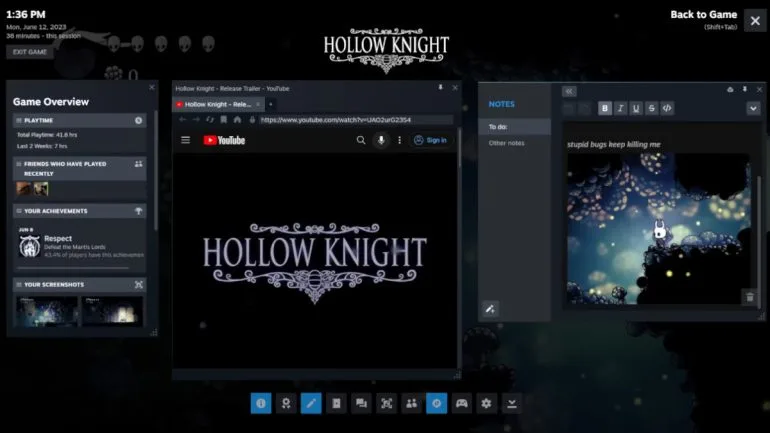Click the Hollow Knight screenshot in the note
The width and height of the screenshot is (770, 433).
coord(659,229)
